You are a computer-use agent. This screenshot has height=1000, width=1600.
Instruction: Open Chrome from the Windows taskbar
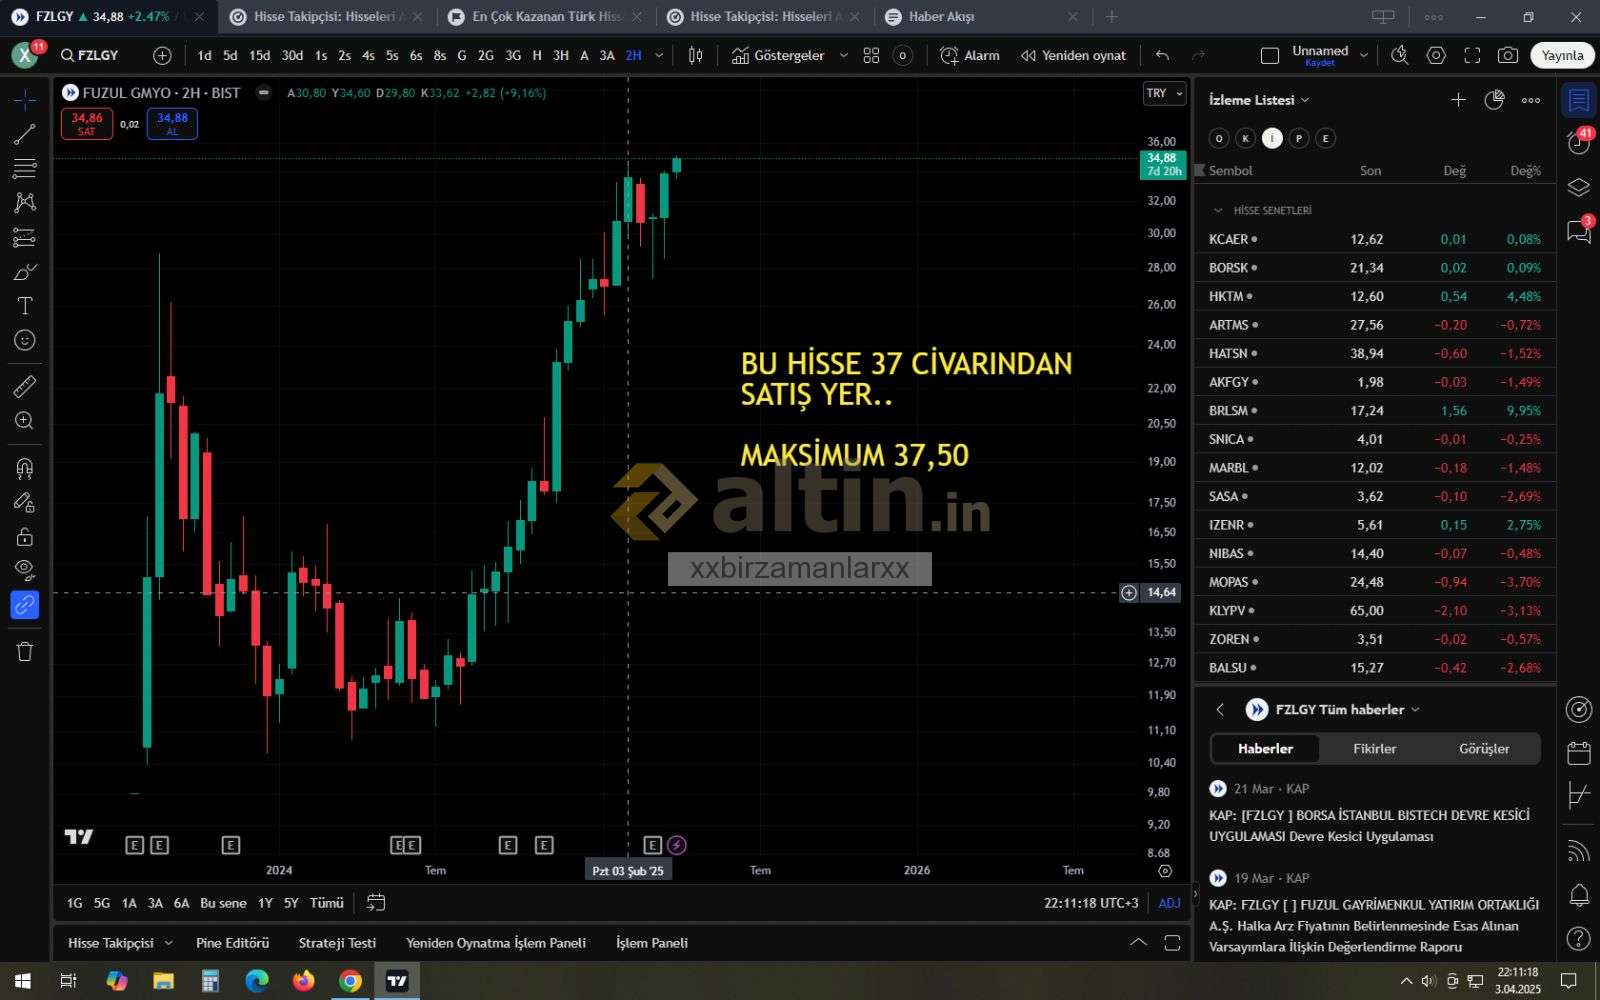pos(350,981)
